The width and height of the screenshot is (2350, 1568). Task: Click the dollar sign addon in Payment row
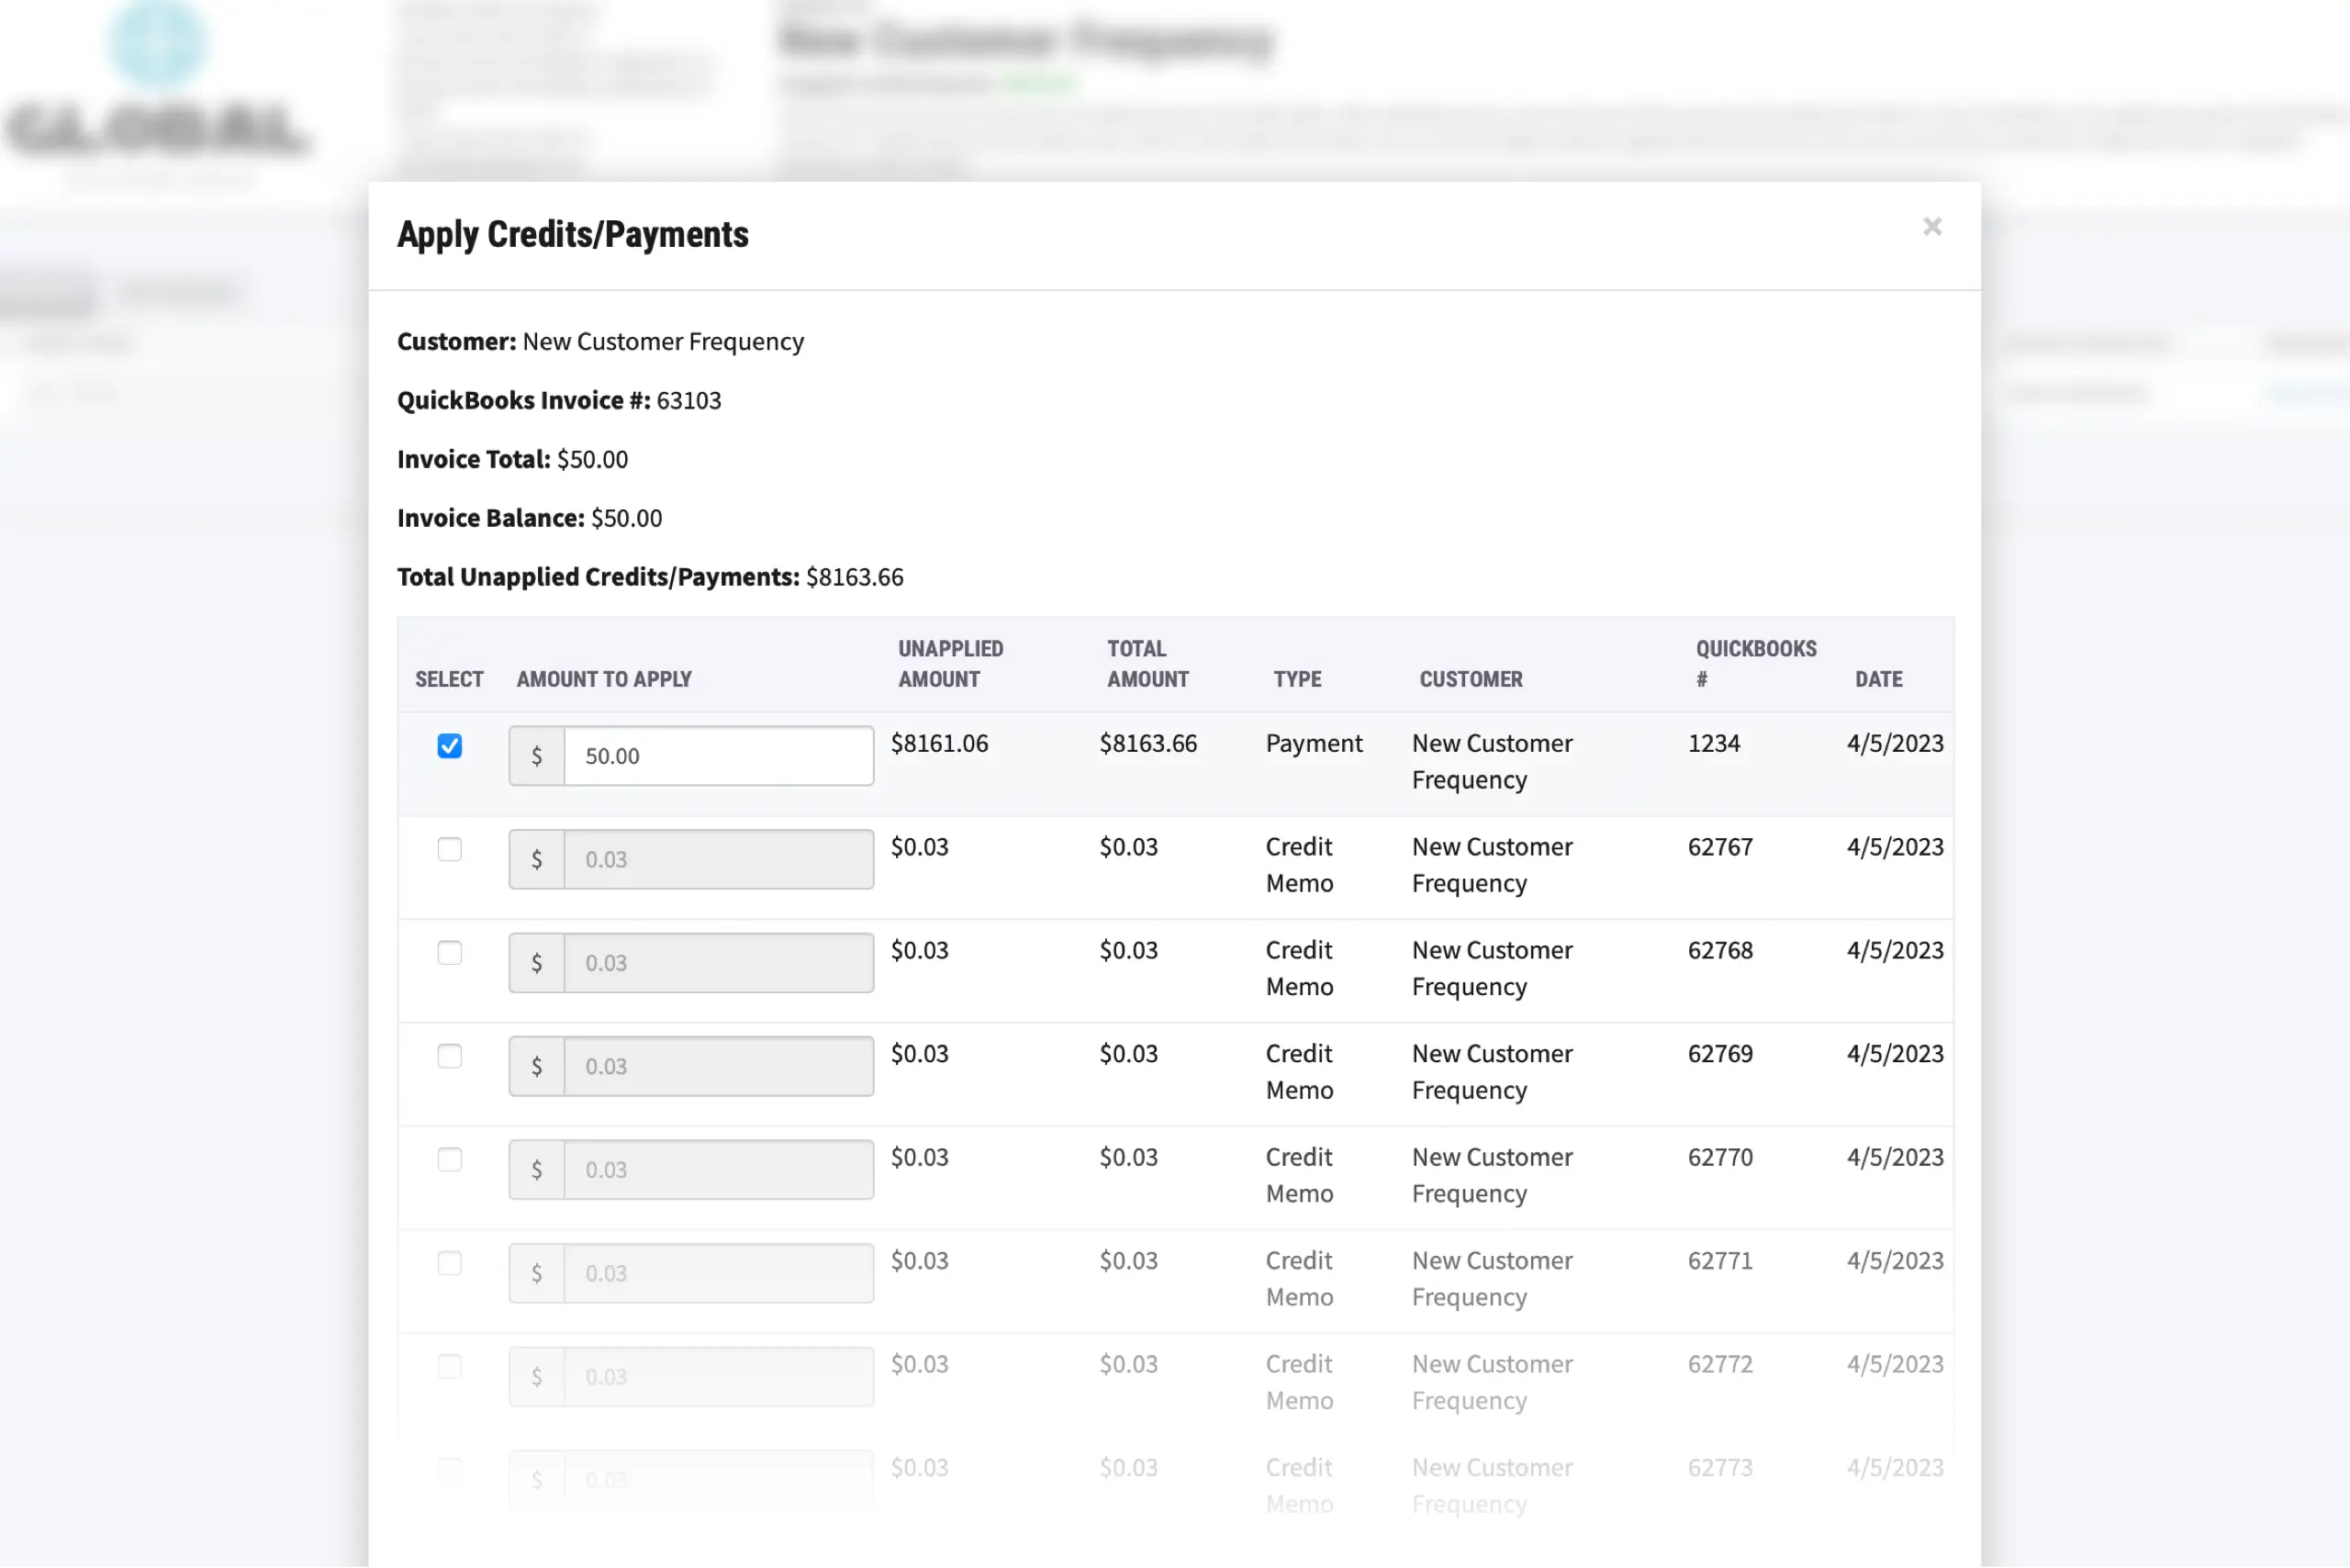pos(536,756)
